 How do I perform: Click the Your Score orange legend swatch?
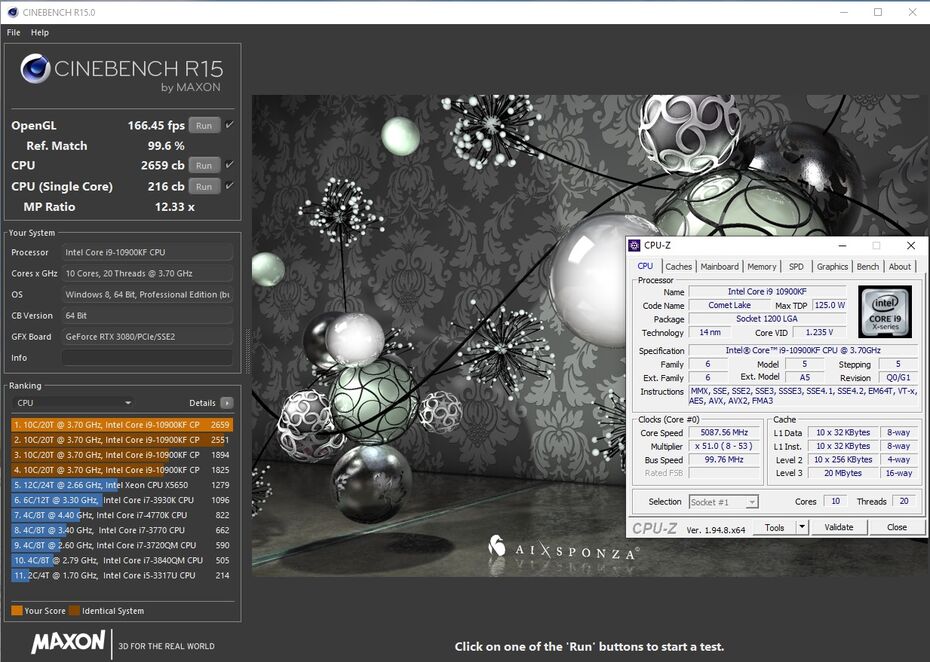(17, 610)
